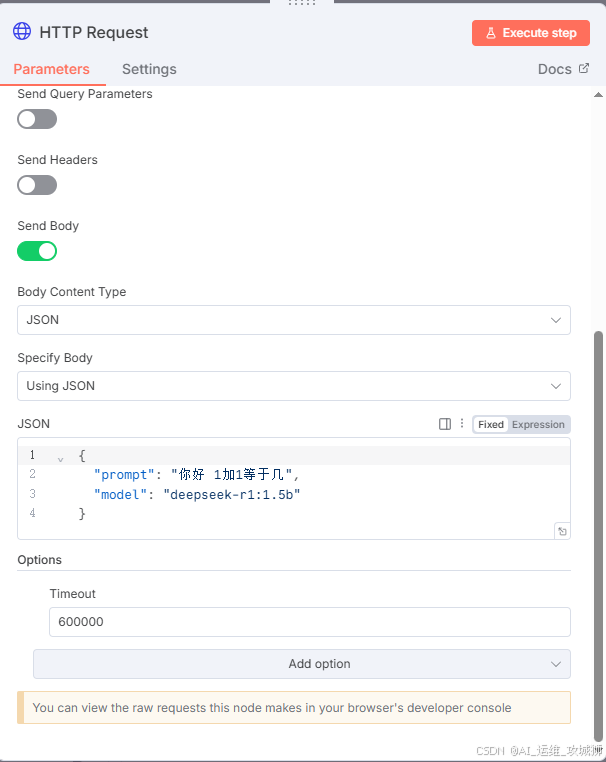Click the Options section heading
The image size is (606, 762).
point(39,559)
